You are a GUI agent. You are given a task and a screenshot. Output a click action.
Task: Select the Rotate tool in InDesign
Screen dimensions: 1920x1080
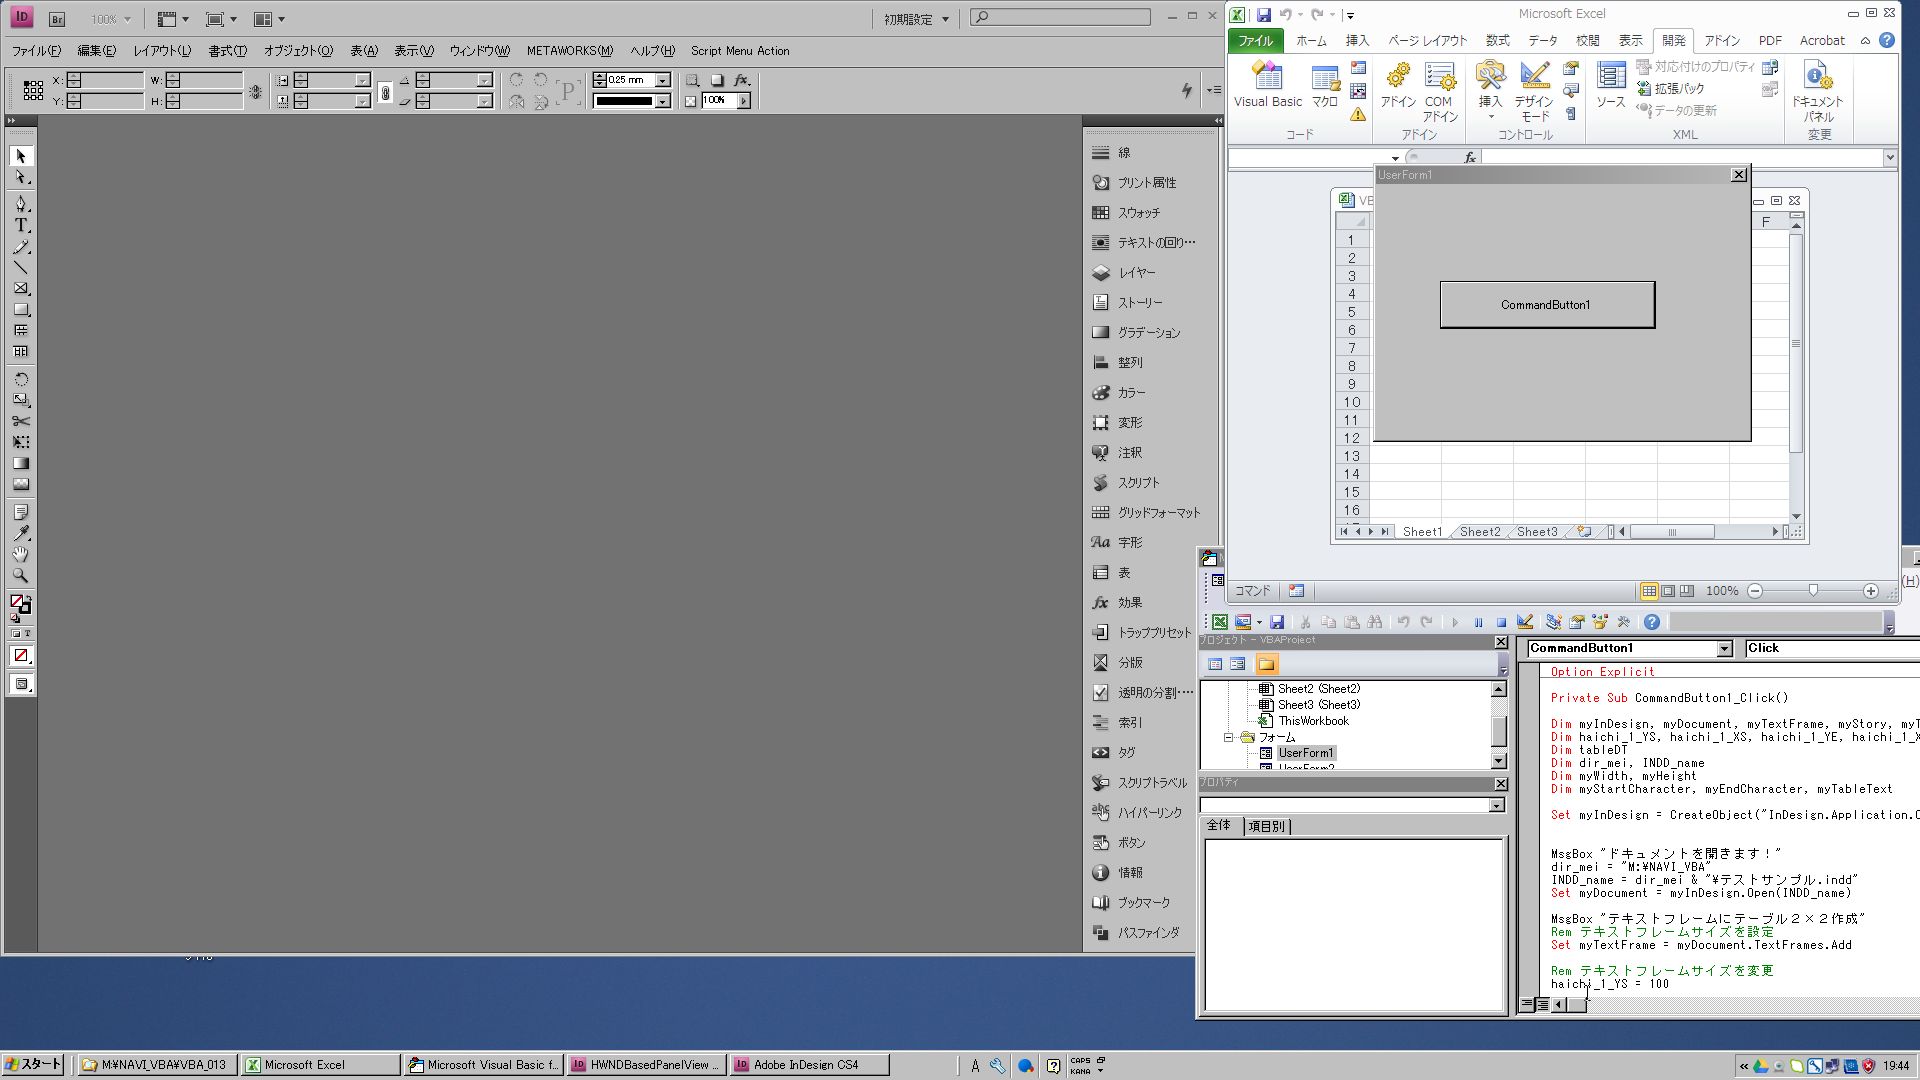tap(21, 379)
